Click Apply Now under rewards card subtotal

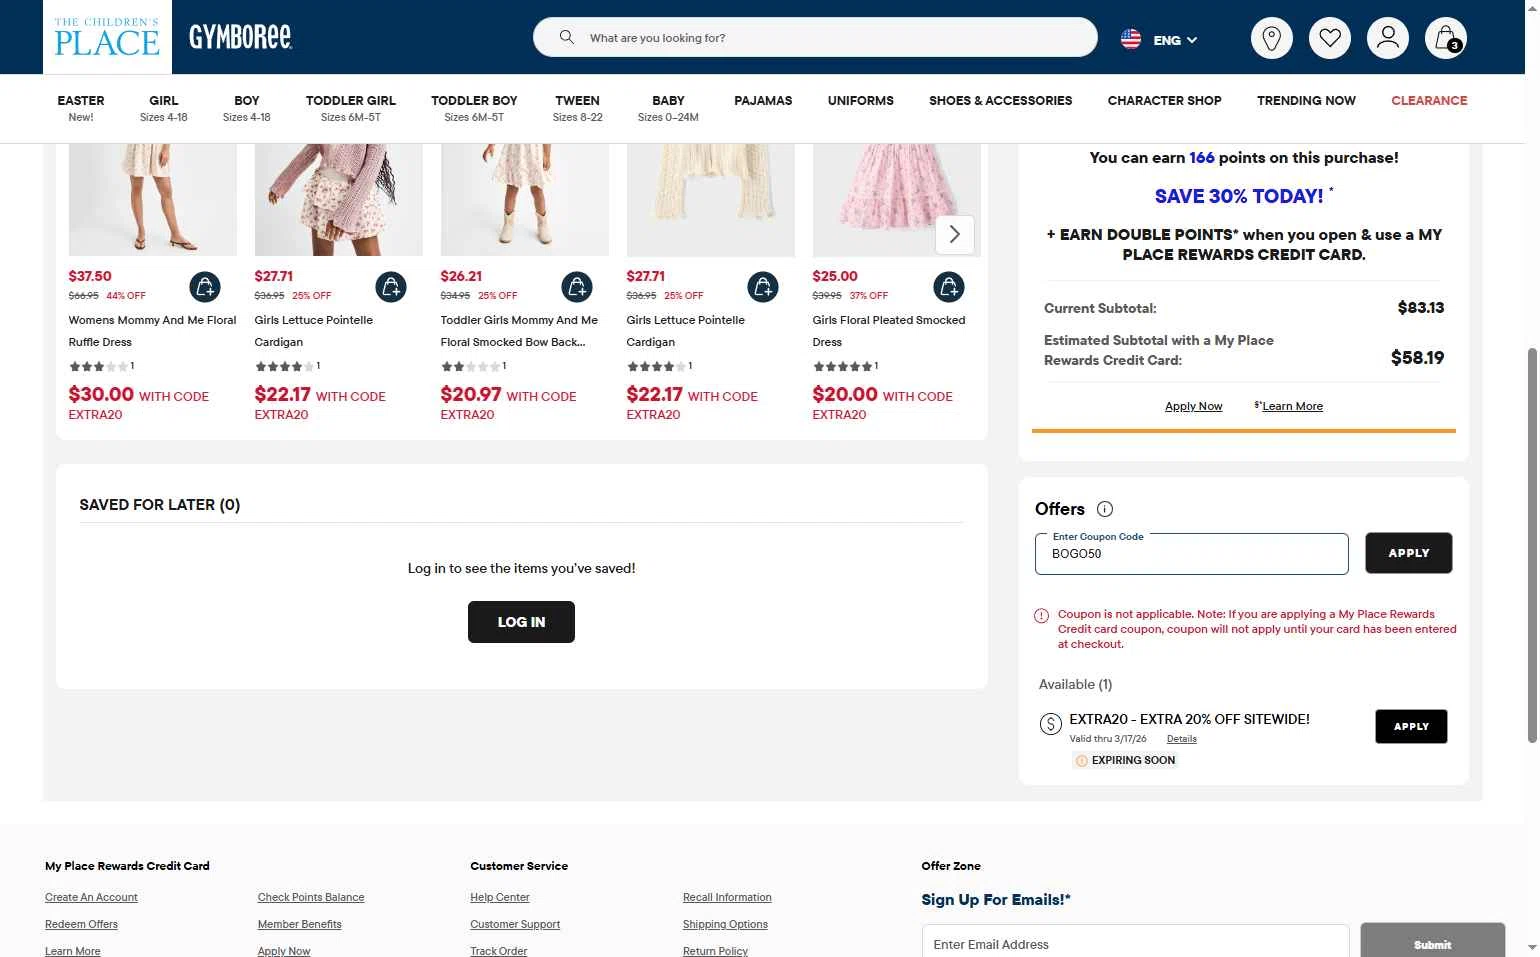point(1194,406)
